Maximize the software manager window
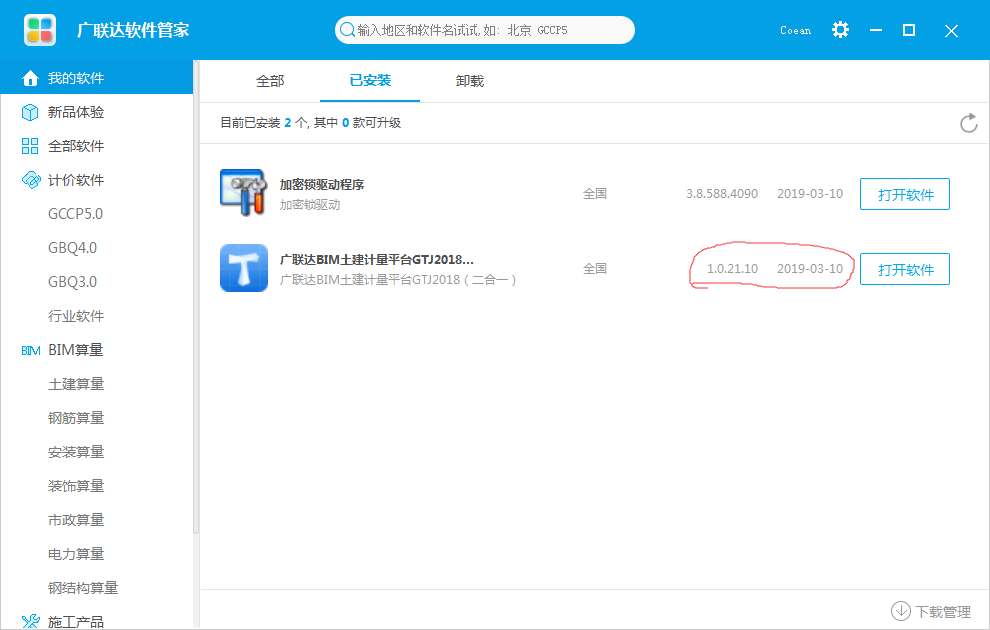990x630 pixels. coord(909,30)
